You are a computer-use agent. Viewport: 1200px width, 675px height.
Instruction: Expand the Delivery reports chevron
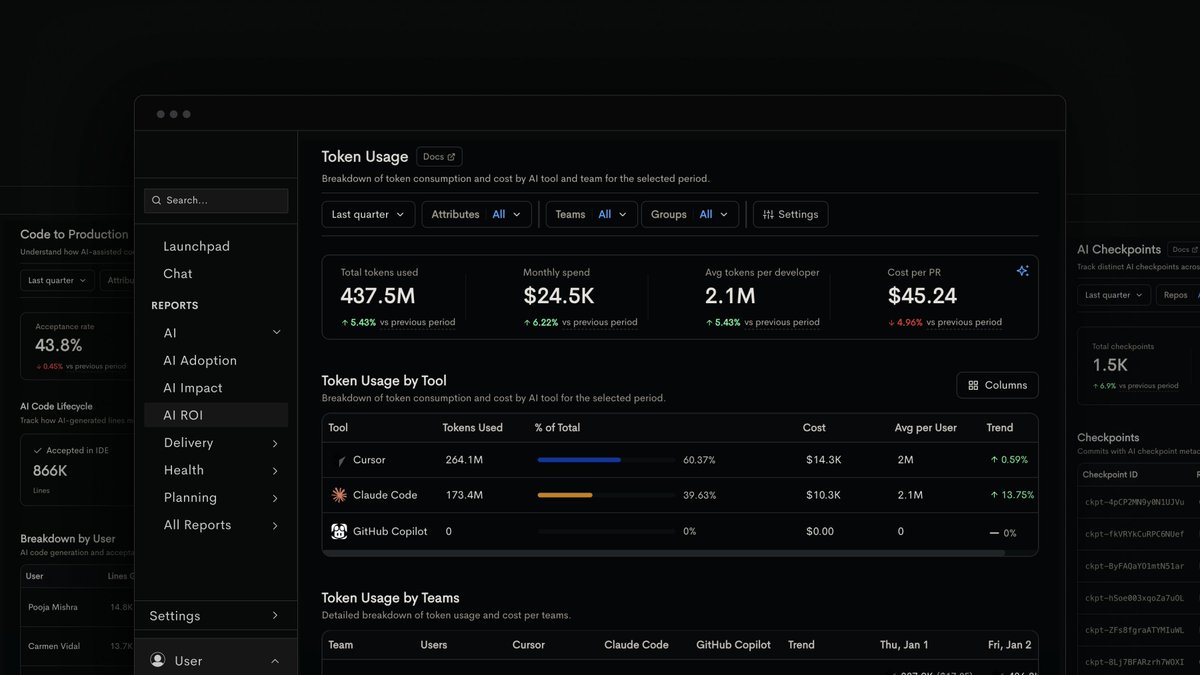(275, 443)
